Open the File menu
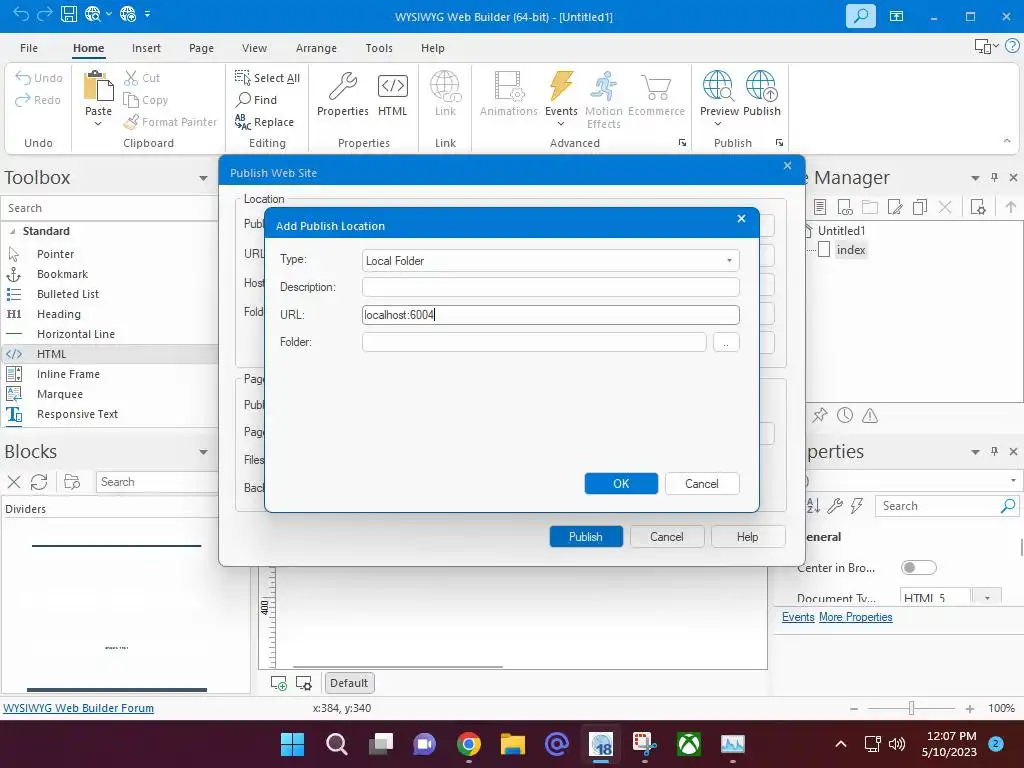The width and height of the screenshot is (1024, 768). pyautogui.click(x=29, y=48)
